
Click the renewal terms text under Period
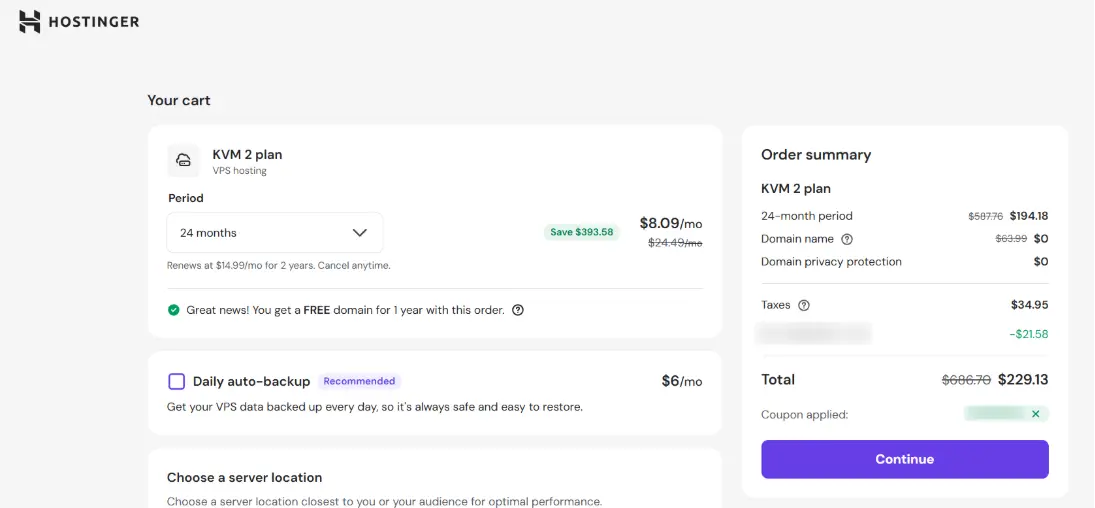point(279,266)
